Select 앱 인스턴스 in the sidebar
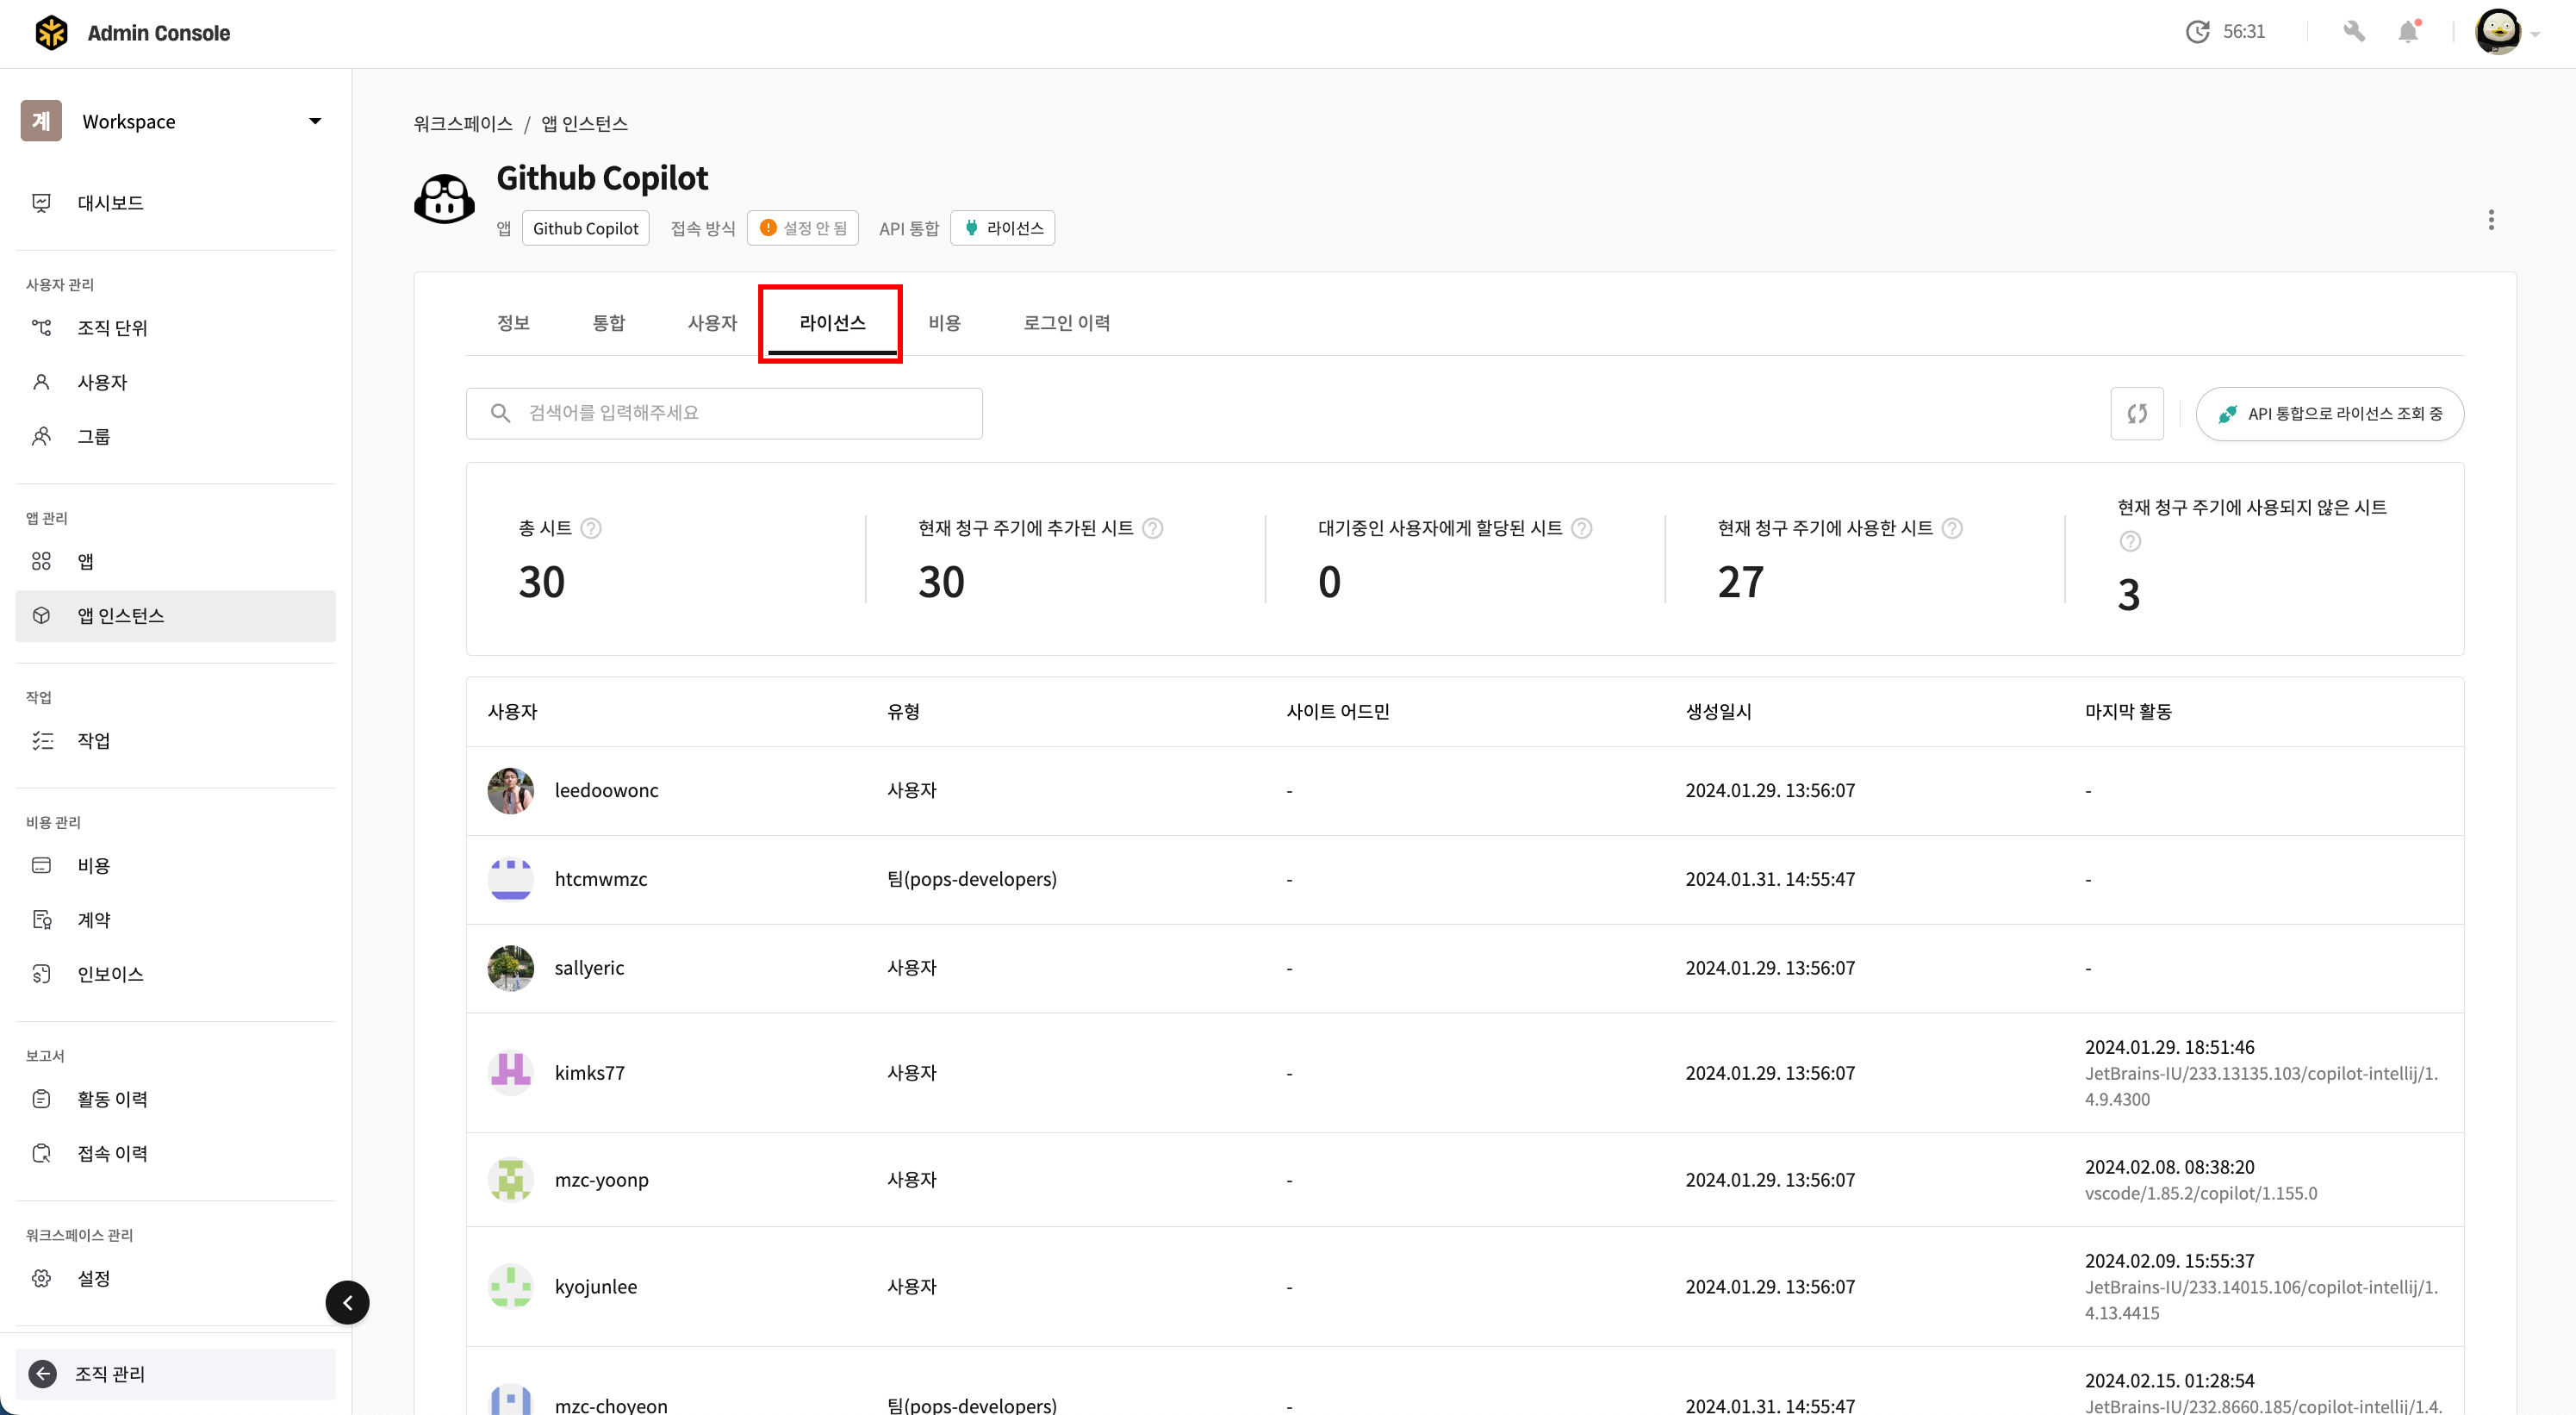The width and height of the screenshot is (2576, 1415). (x=175, y=616)
